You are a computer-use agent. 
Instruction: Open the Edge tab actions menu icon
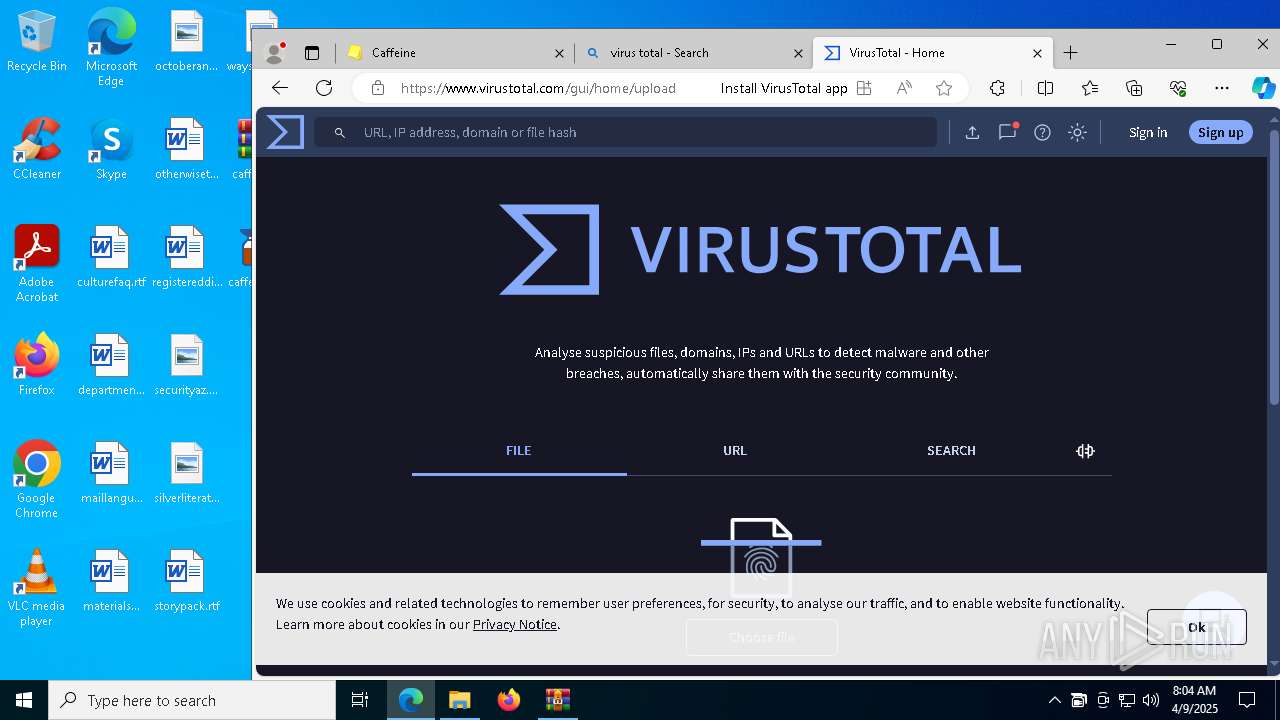point(312,53)
